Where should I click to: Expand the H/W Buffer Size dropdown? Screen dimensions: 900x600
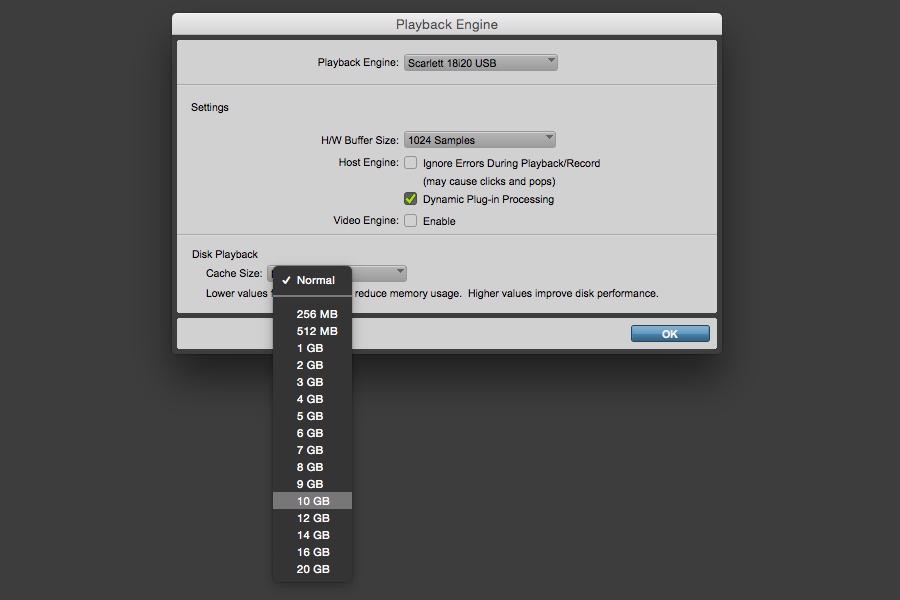[479, 140]
